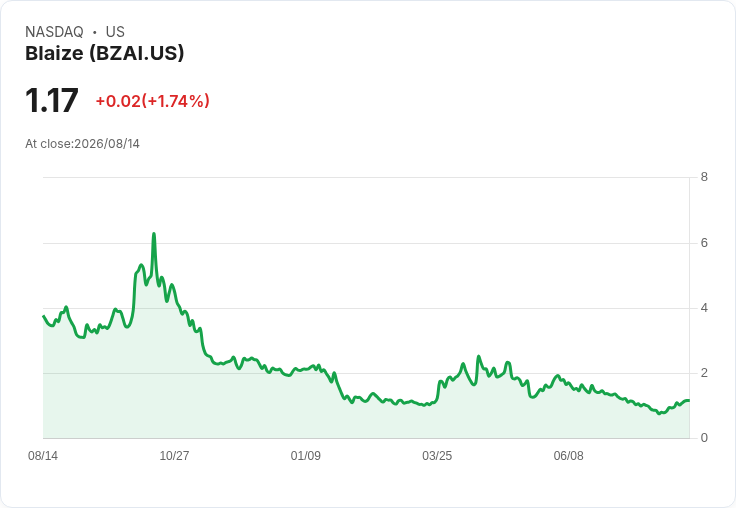Click the At close:2026/08/14 timestamp
Image resolution: width=736 pixels, height=508 pixels.
[83, 143]
